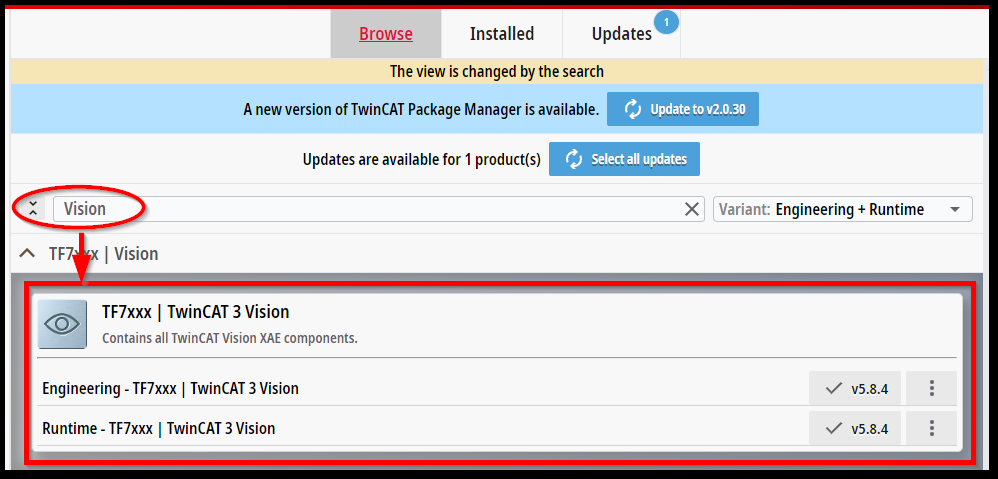The height and width of the screenshot is (479, 998).
Task: Clear the Vision search text
Action: pos(692,209)
